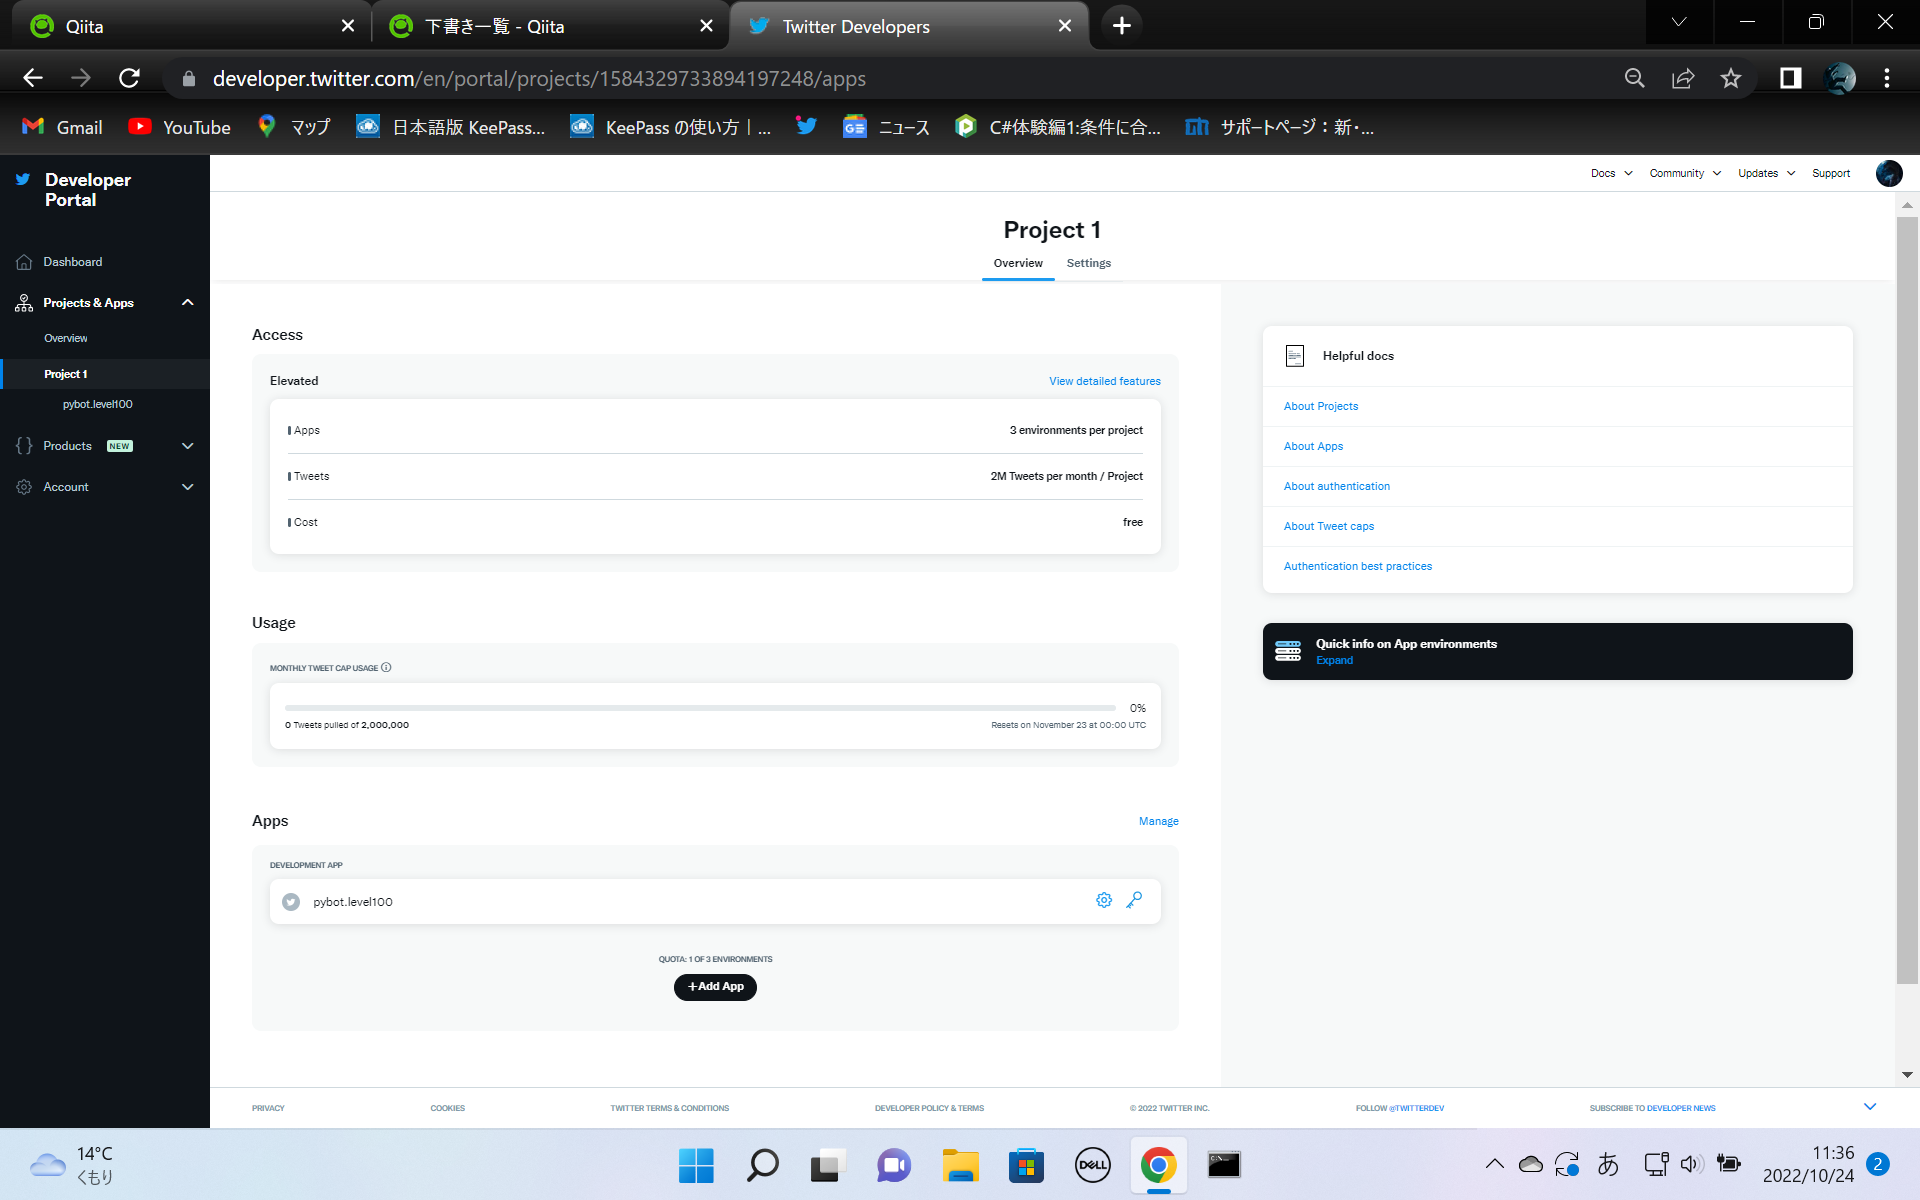Screen dimensions: 1920x1200
Task: Expand the Products sidebar section
Action: (187, 446)
